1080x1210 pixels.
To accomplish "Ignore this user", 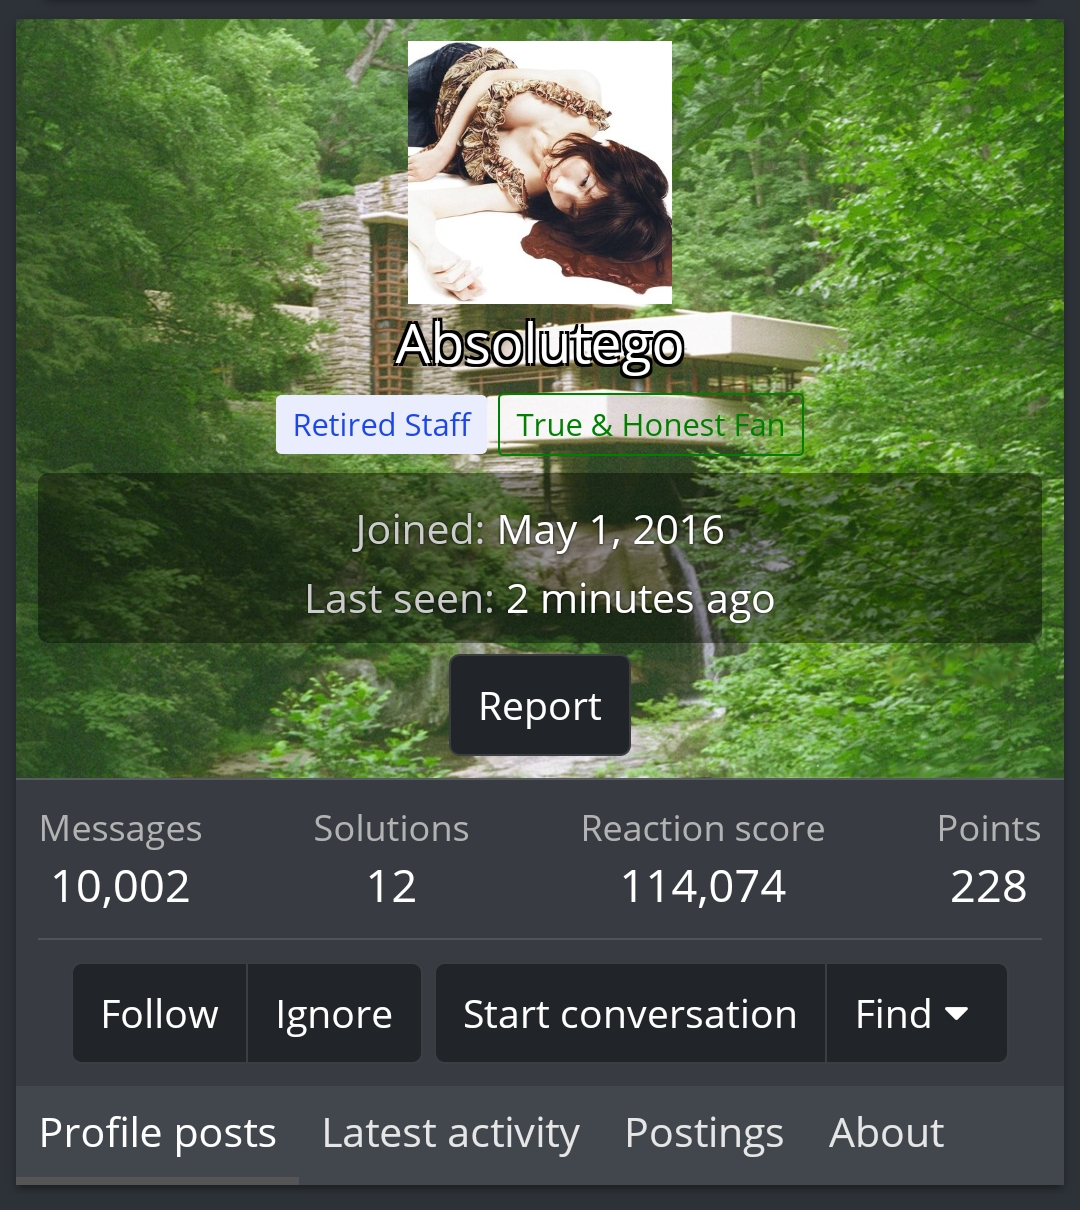I will (334, 1014).
